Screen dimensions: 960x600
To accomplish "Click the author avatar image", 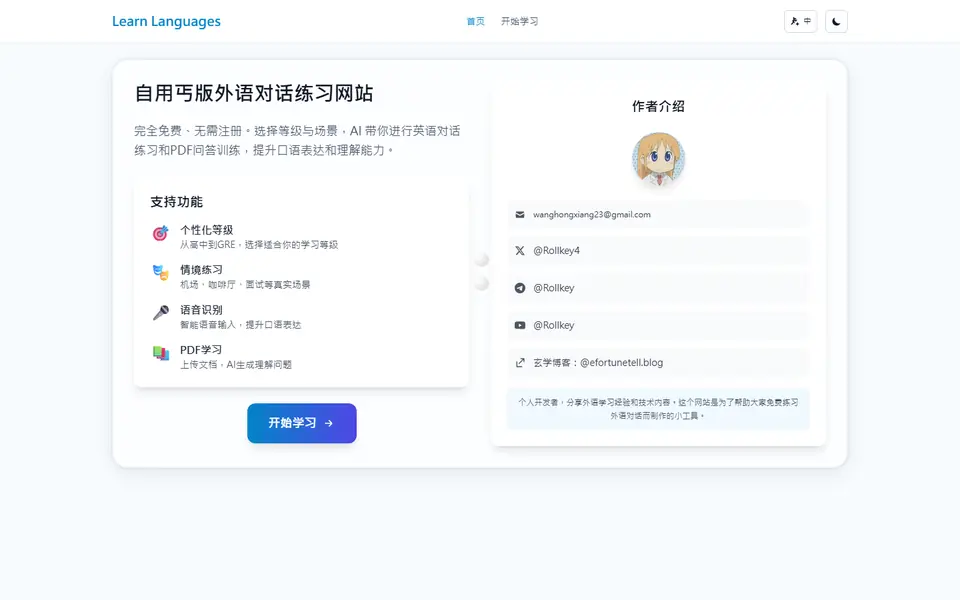I will 658,159.
